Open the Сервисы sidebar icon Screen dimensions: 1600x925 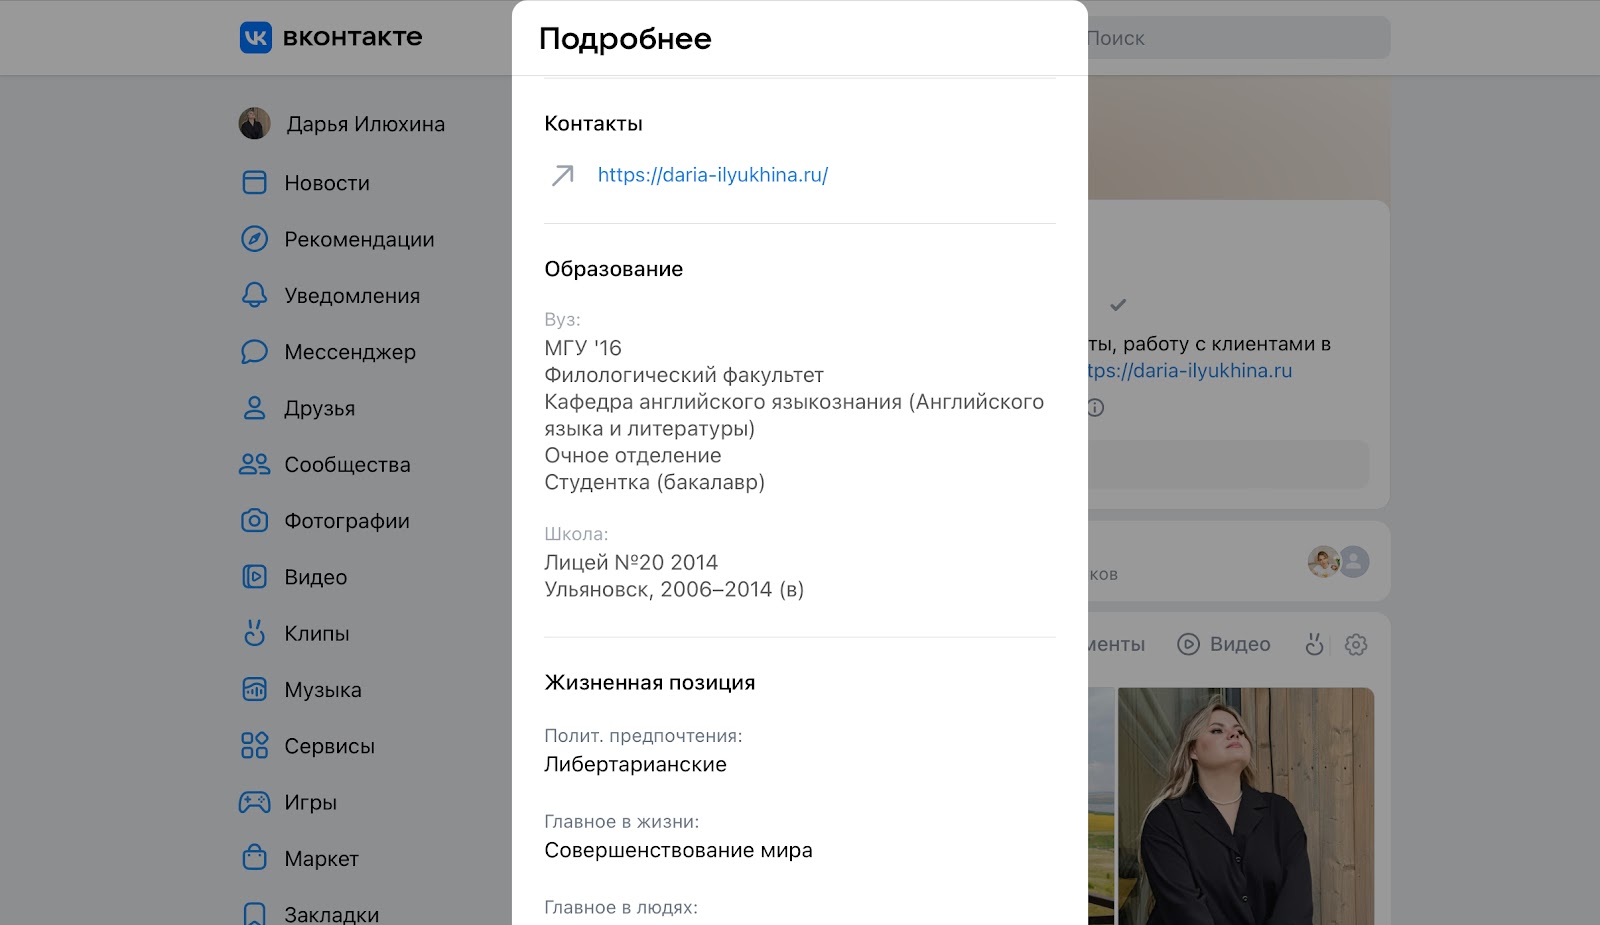[x=254, y=745]
